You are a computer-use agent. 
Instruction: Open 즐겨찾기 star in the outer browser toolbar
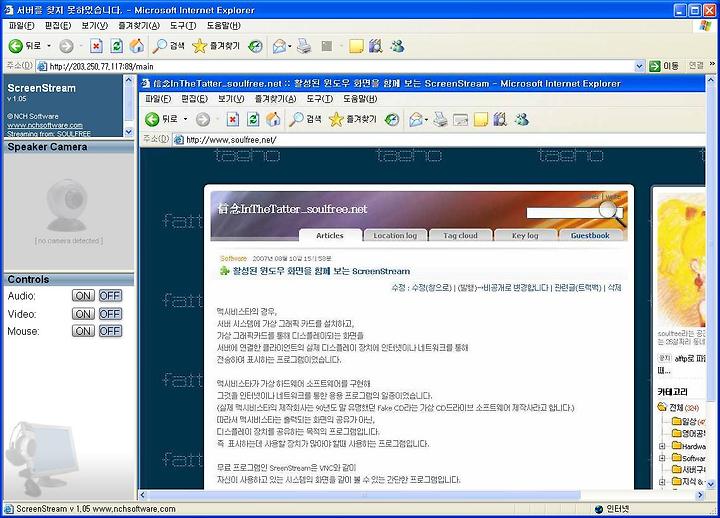click(216, 45)
